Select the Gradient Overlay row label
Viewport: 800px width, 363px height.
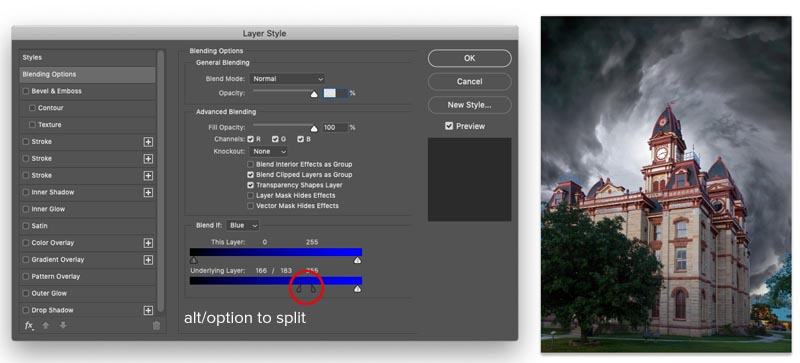tap(58, 260)
